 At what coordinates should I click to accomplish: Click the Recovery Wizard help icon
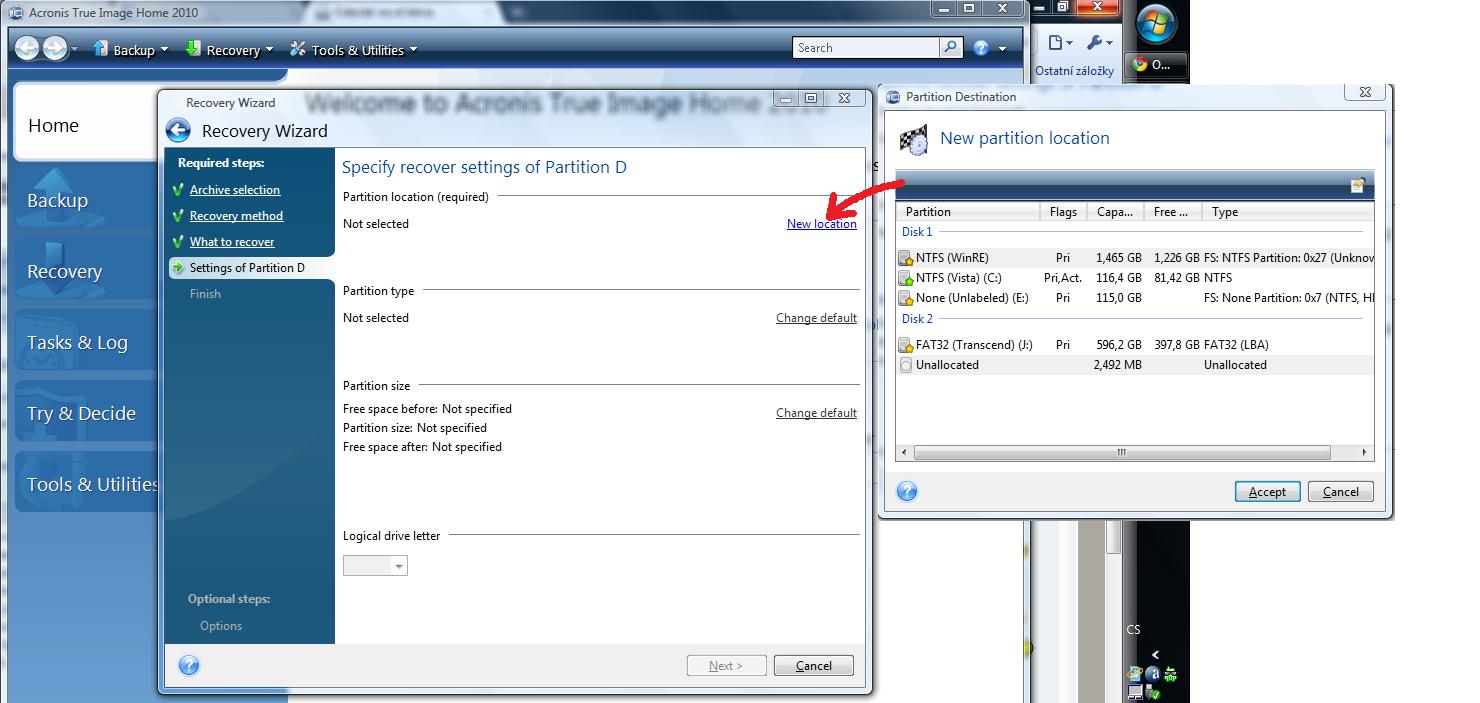click(189, 665)
